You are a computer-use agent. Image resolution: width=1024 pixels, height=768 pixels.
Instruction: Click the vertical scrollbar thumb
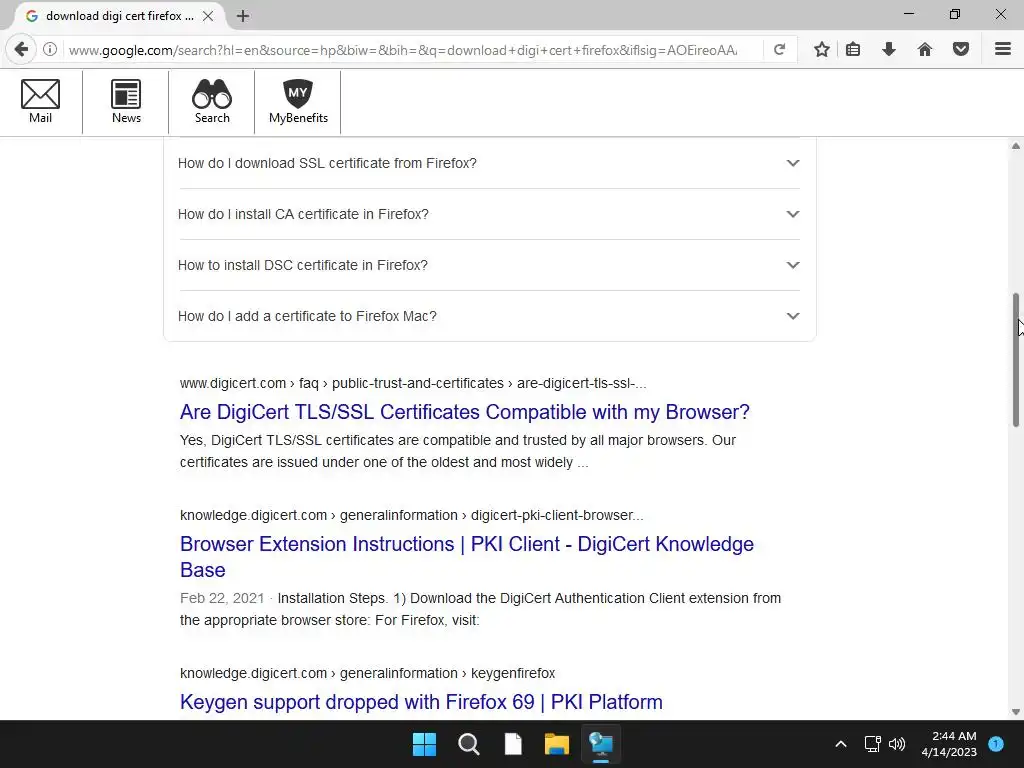point(1016,360)
